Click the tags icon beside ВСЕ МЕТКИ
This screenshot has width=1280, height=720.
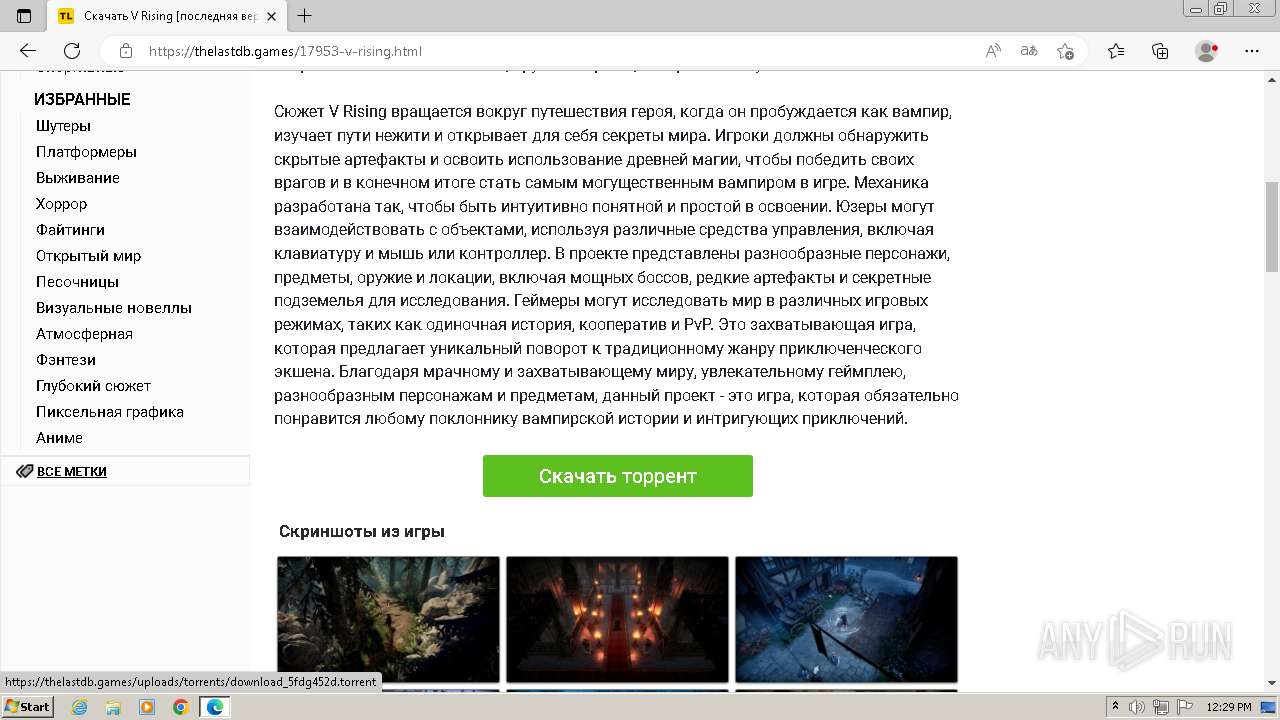tap(24, 471)
